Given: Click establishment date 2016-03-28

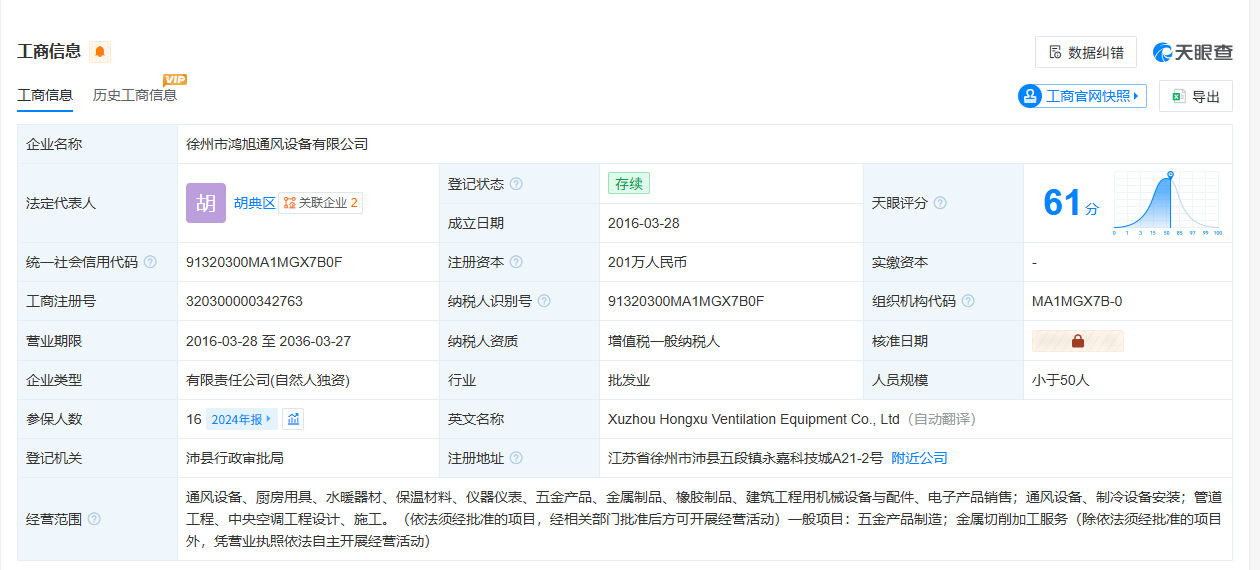Looking at the screenshot, I should pyautogui.click(x=644, y=223).
